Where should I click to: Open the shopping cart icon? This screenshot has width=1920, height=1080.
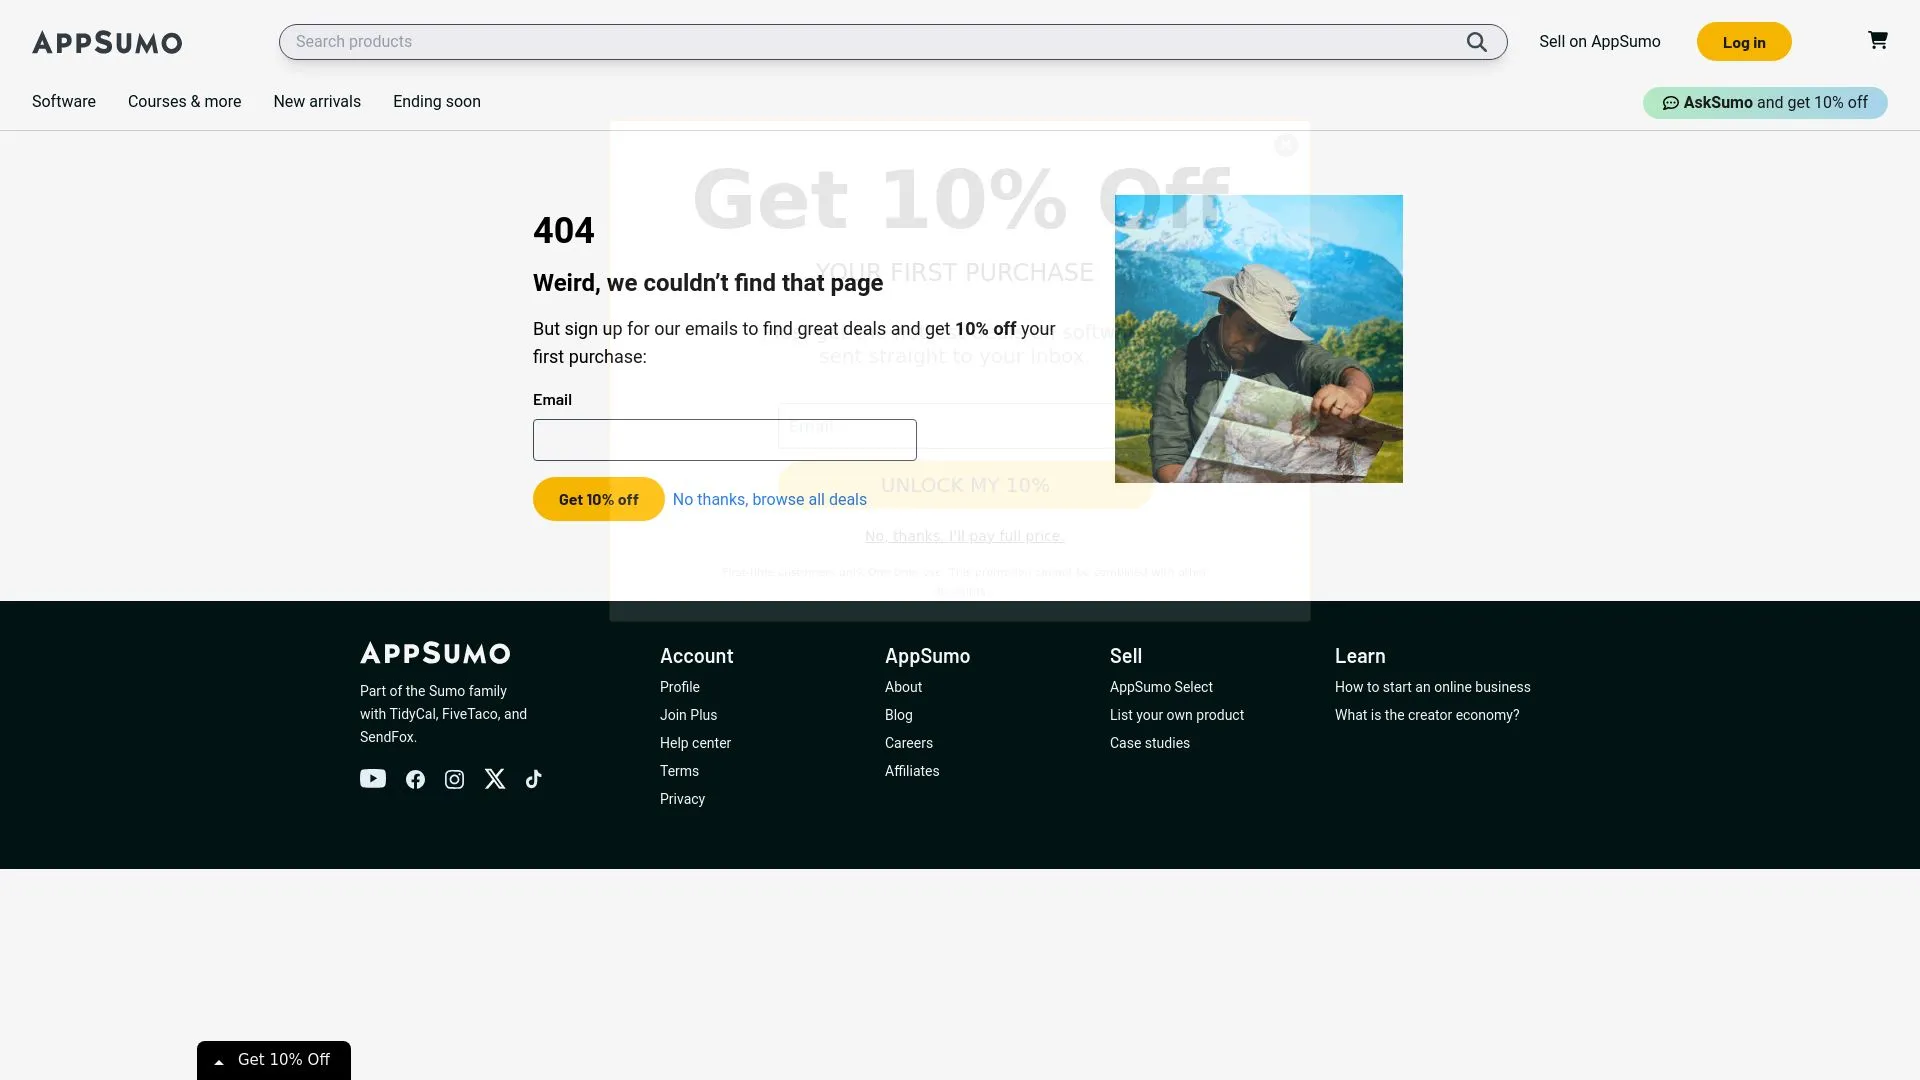pyautogui.click(x=1878, y=40)
